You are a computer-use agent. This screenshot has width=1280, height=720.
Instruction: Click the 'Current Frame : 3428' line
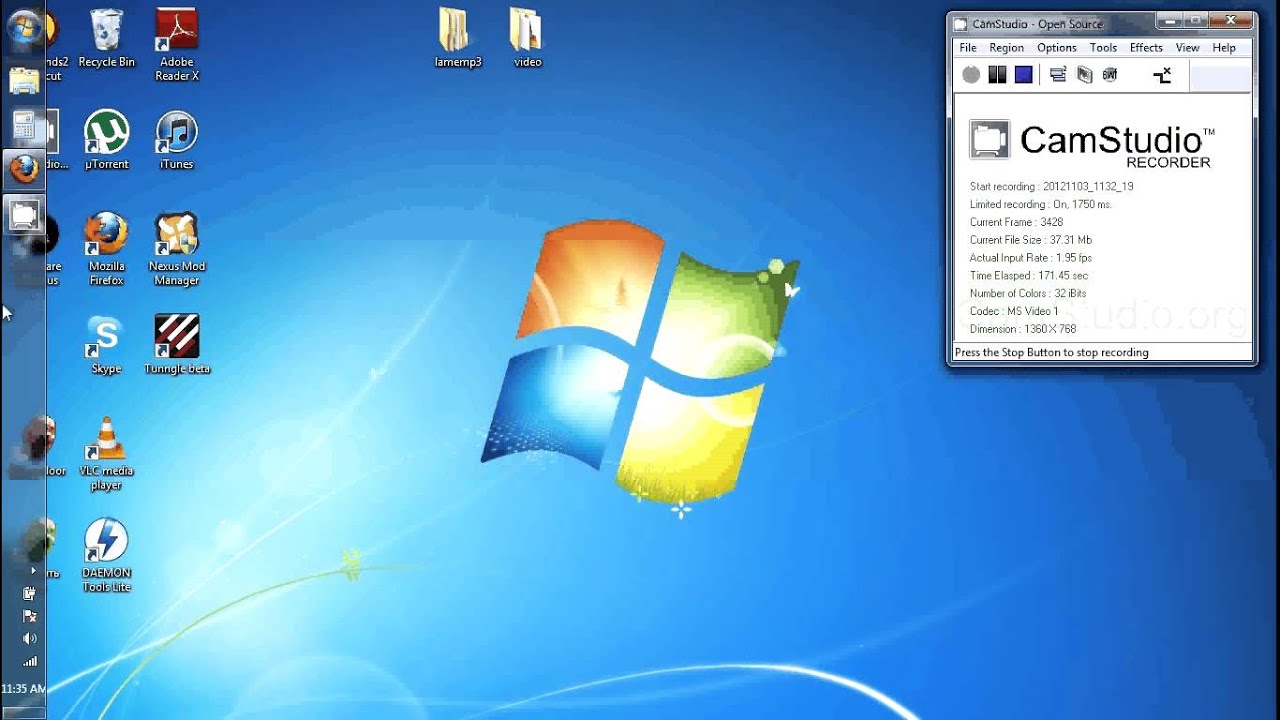[1016, 223]
